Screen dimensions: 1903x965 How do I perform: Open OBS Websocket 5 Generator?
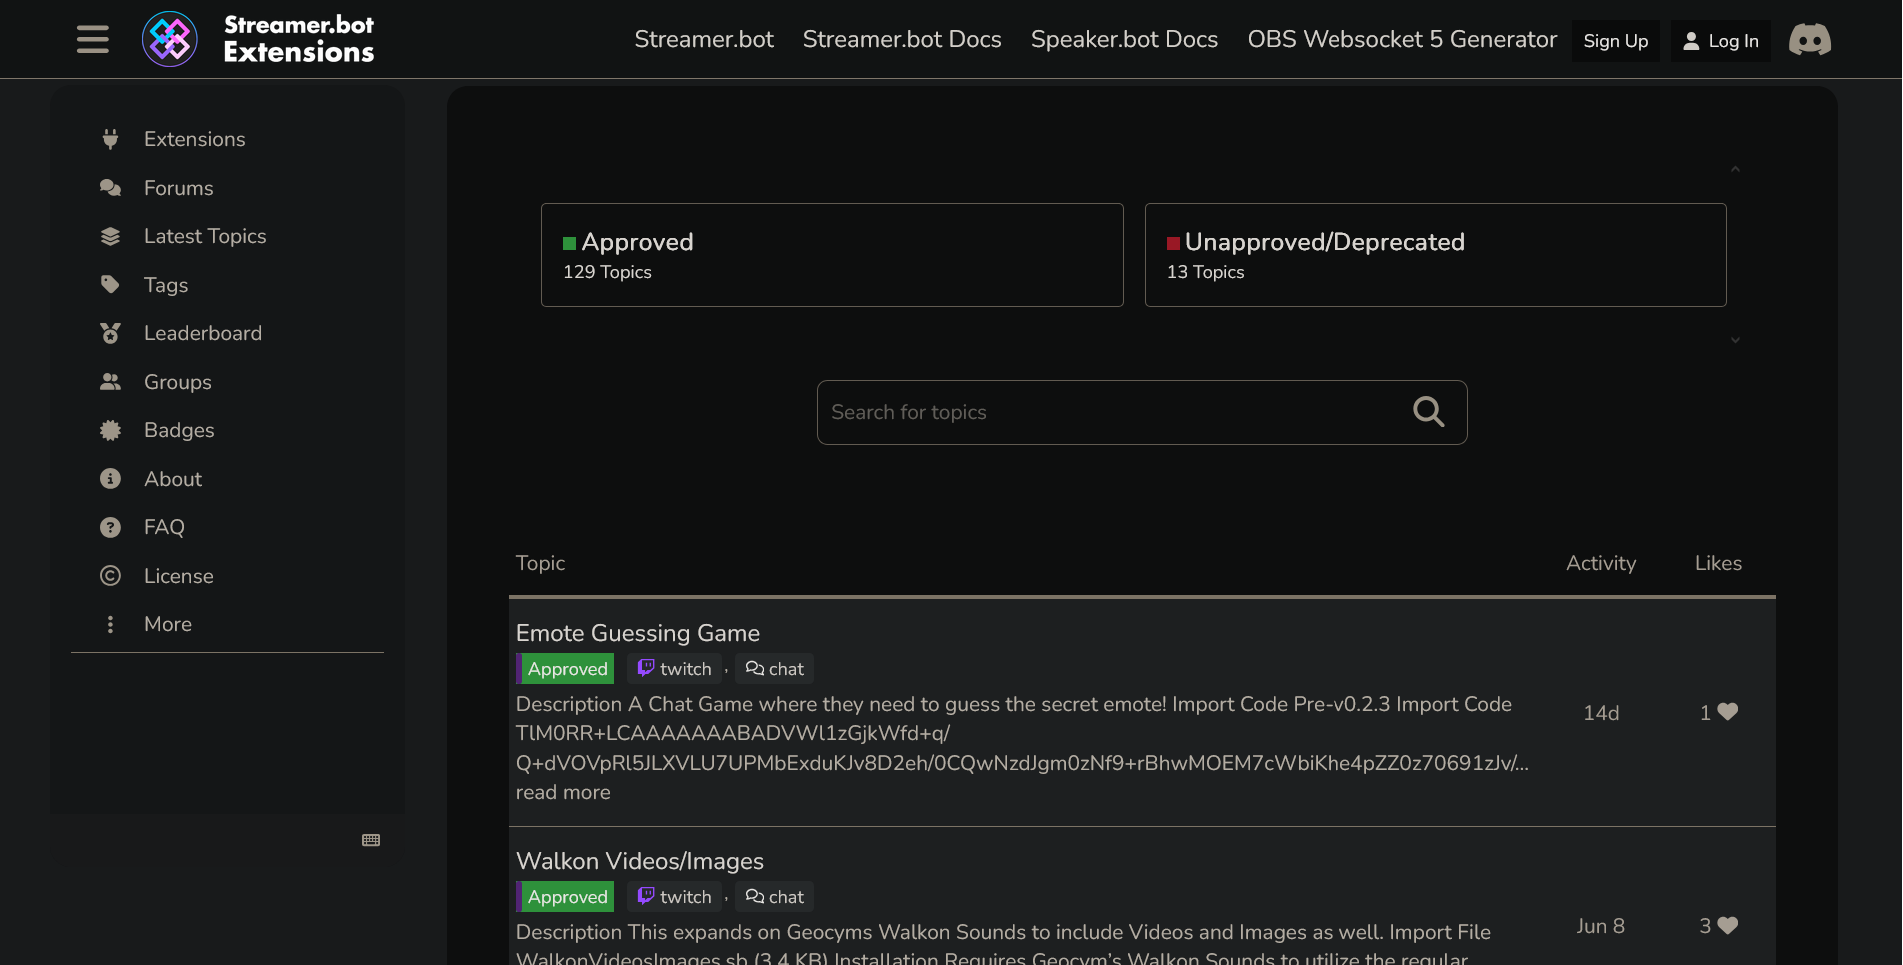(1401, 40)
